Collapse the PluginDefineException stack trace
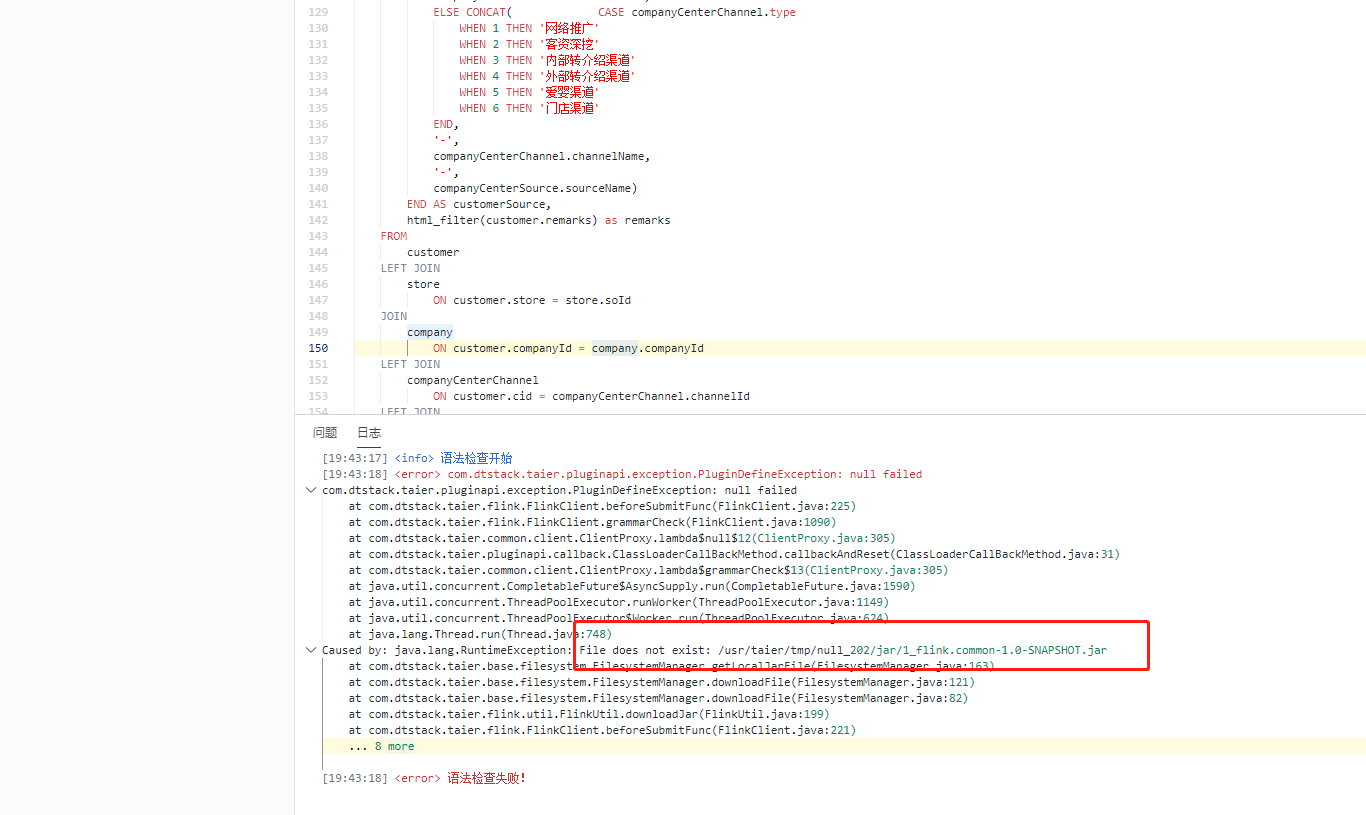The image size is (1366, 815). [311, 490]
